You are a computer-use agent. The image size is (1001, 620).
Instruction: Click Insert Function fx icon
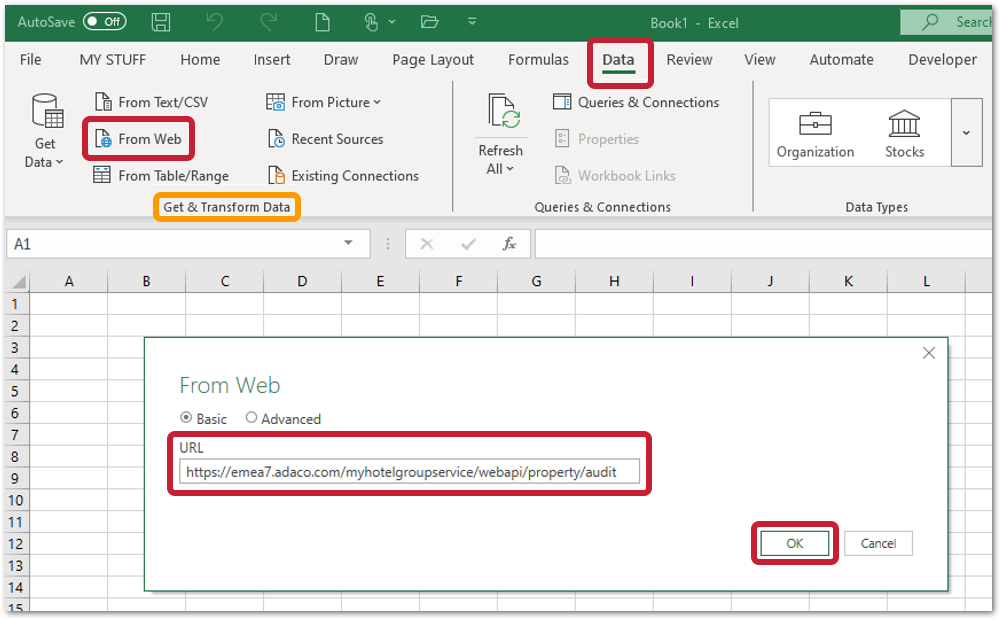pyautogui.click(x=509, y=244)
